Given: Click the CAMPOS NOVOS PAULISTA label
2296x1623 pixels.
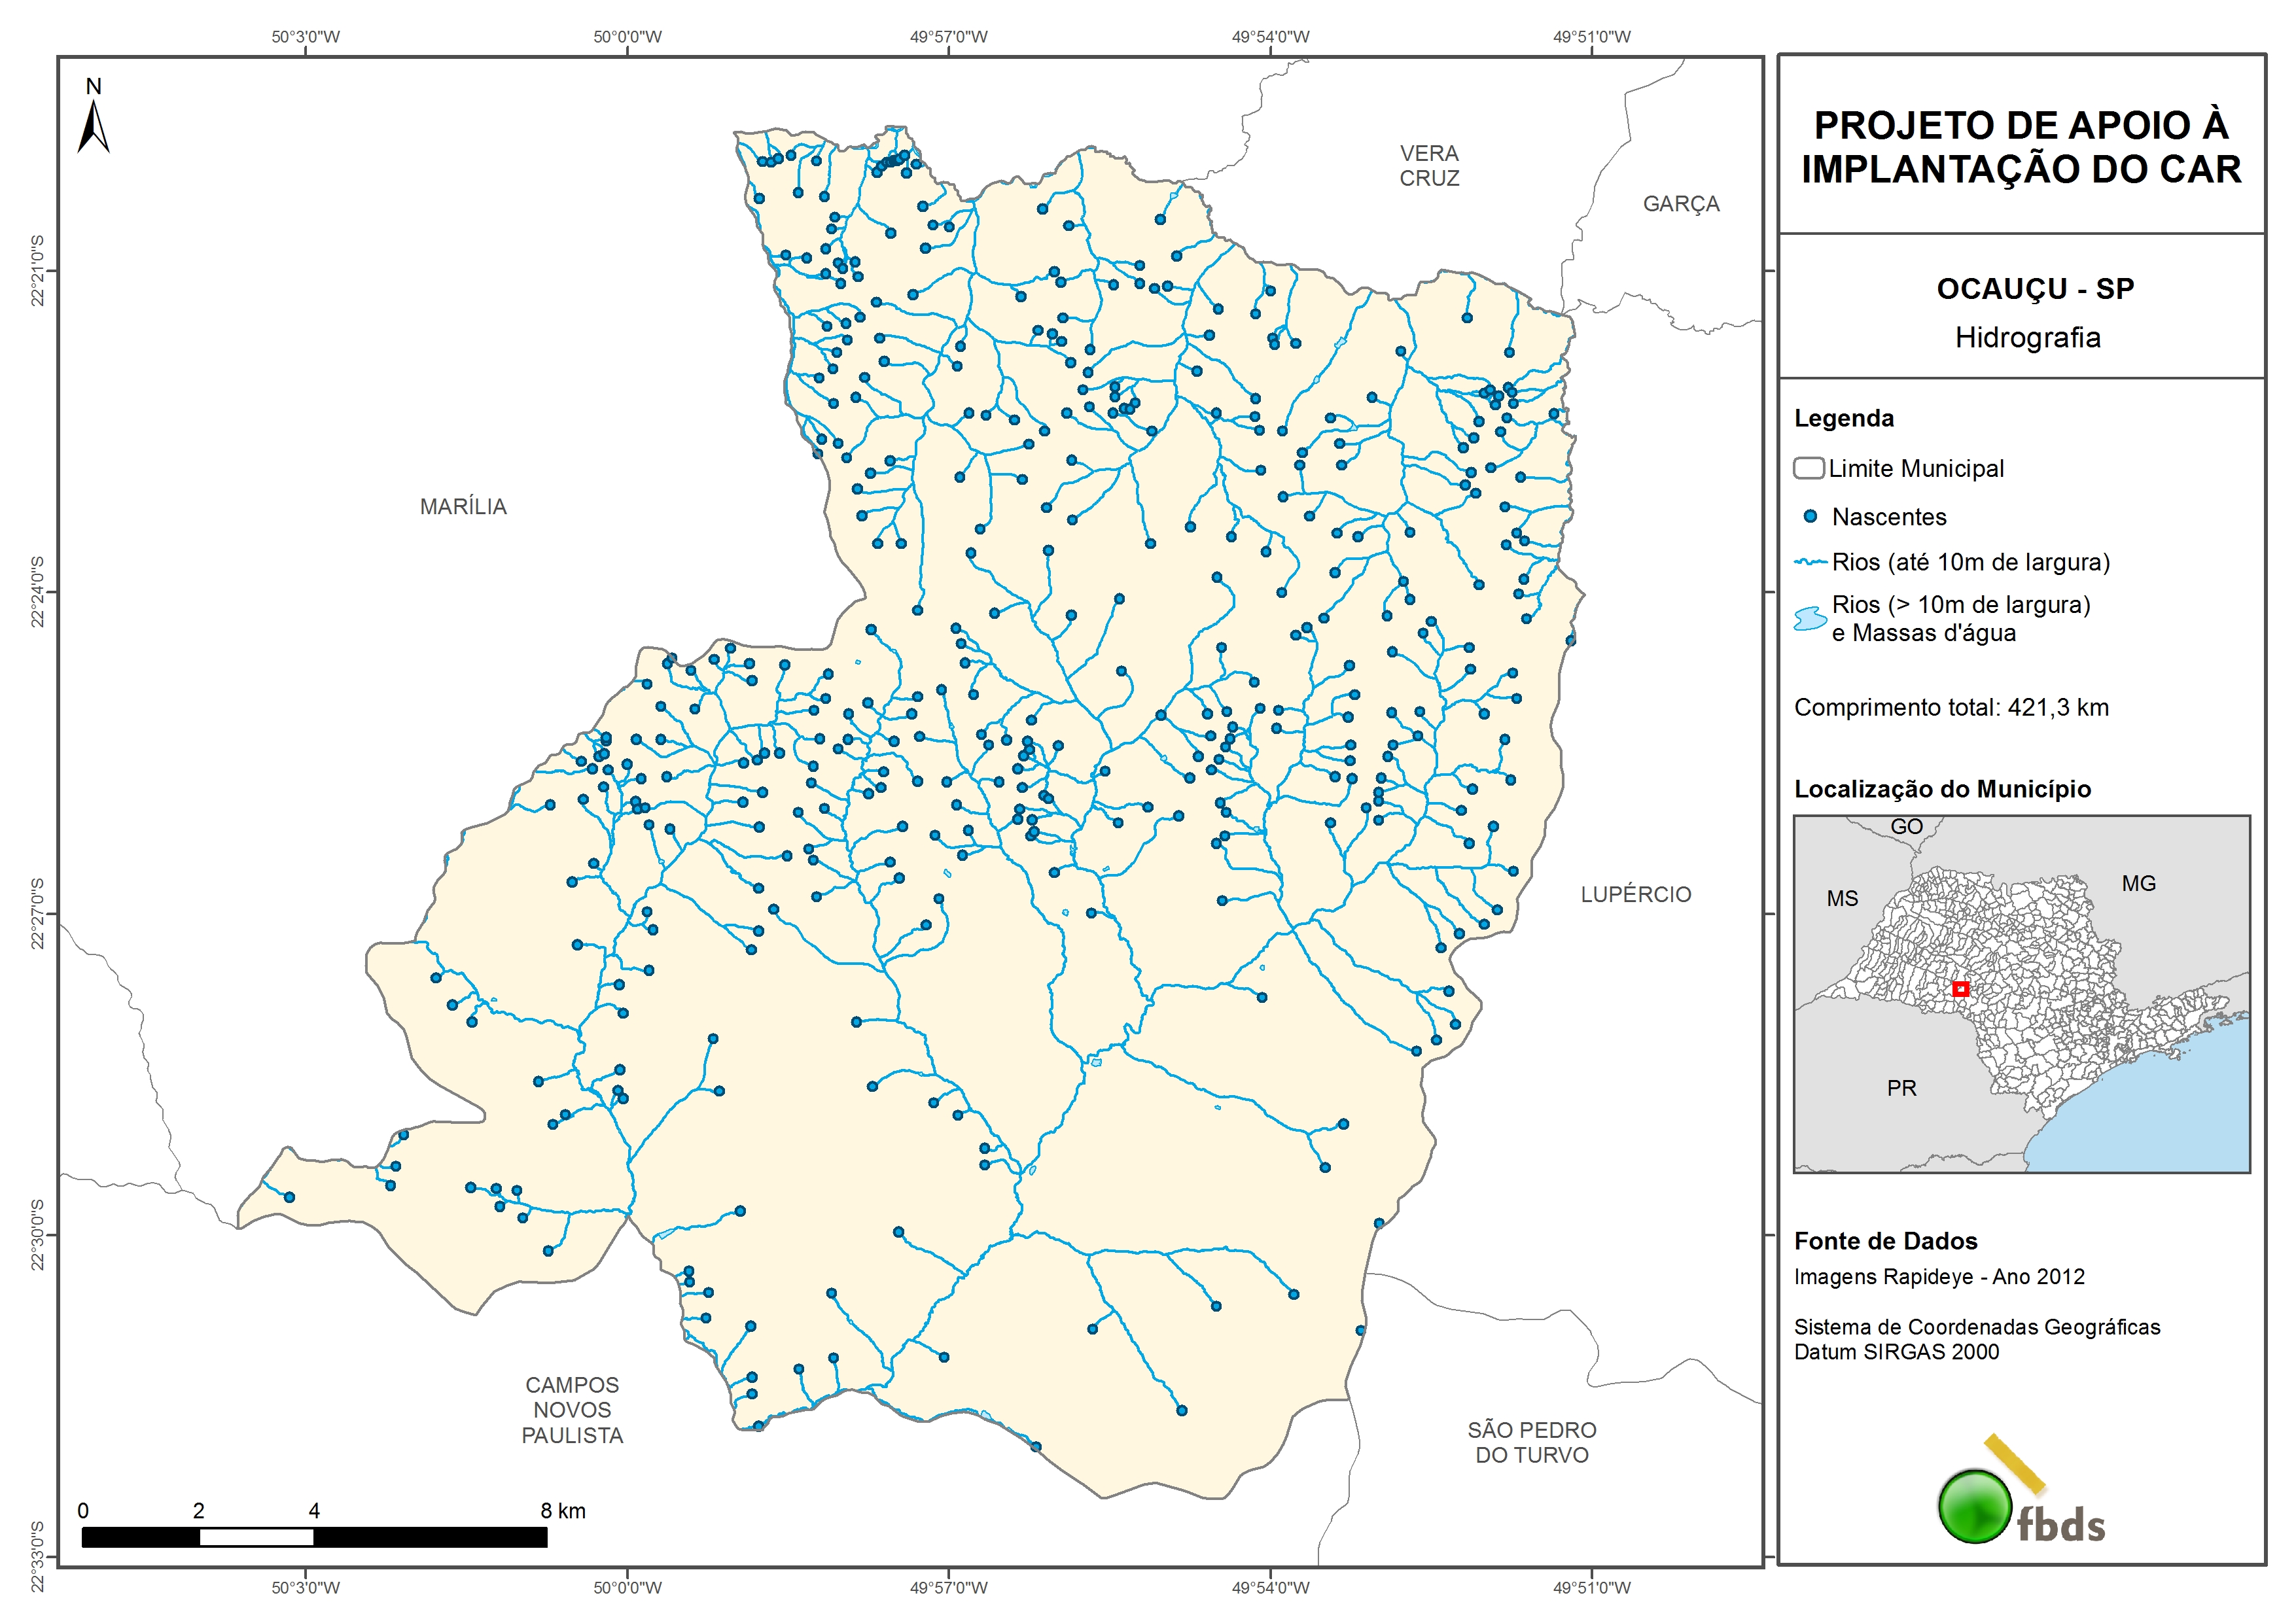Looking at the screenshot, I should (572, 1410).
